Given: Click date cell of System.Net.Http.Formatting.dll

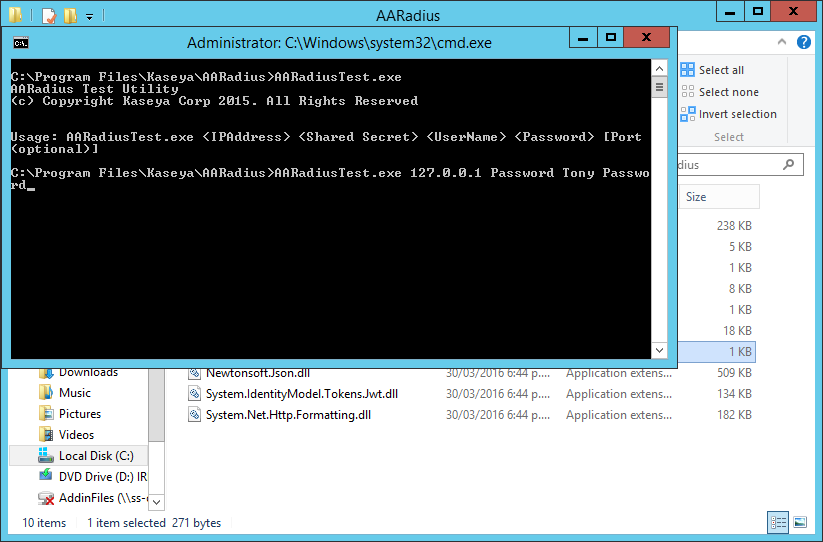Looking at the screenshot, I should click(498, 415).
